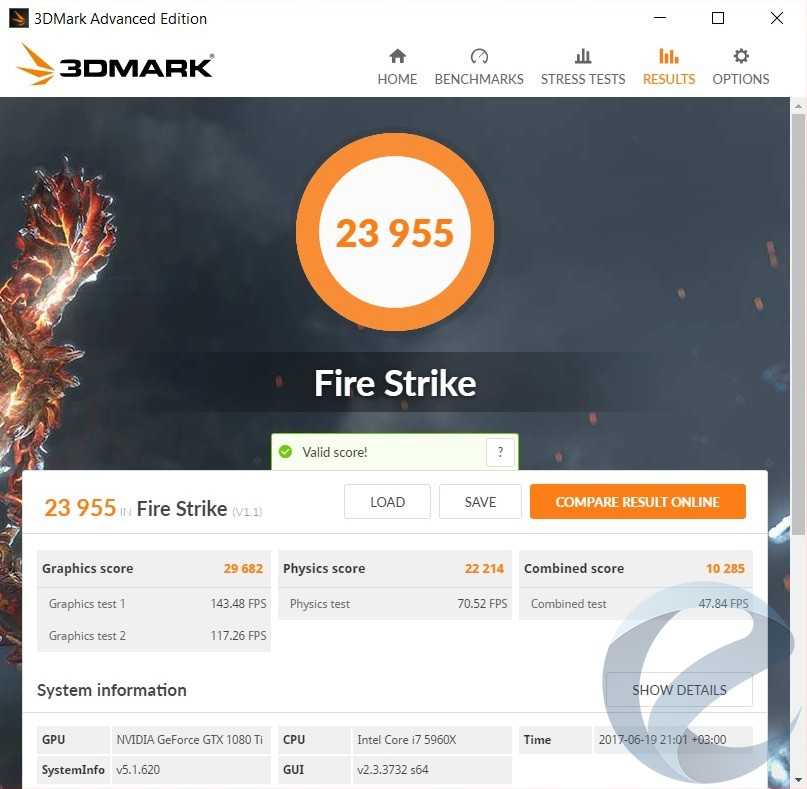
Task: Click the green Valid score checkmark icon
Action: point(285,452)
